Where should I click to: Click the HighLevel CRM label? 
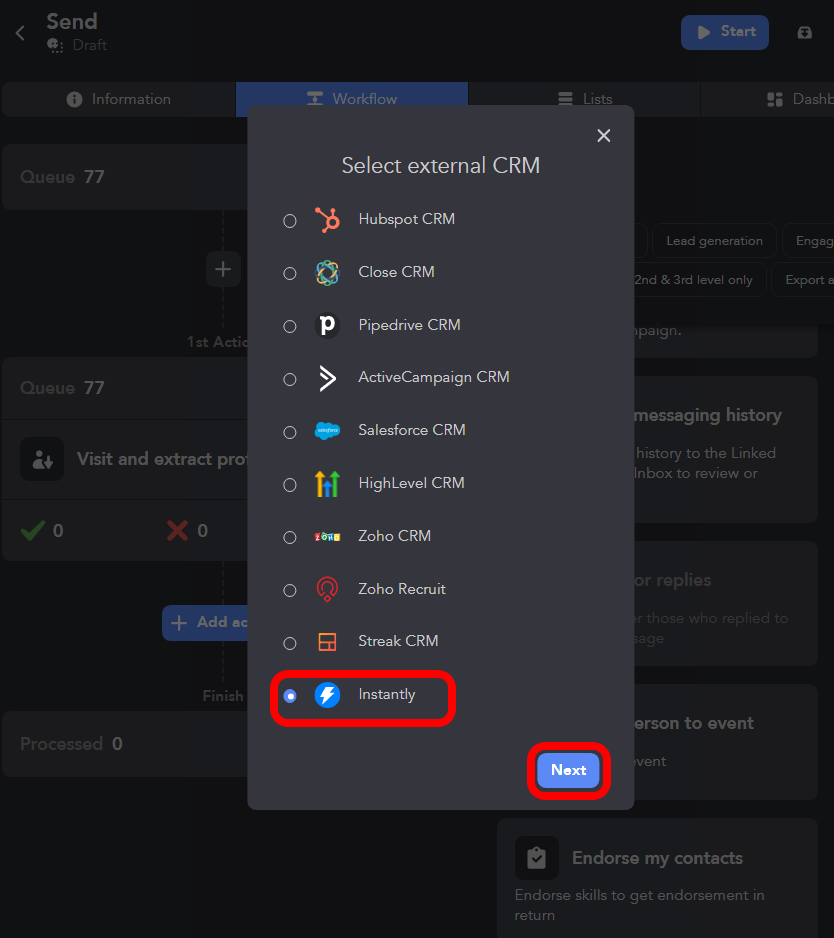click(412, 483)
